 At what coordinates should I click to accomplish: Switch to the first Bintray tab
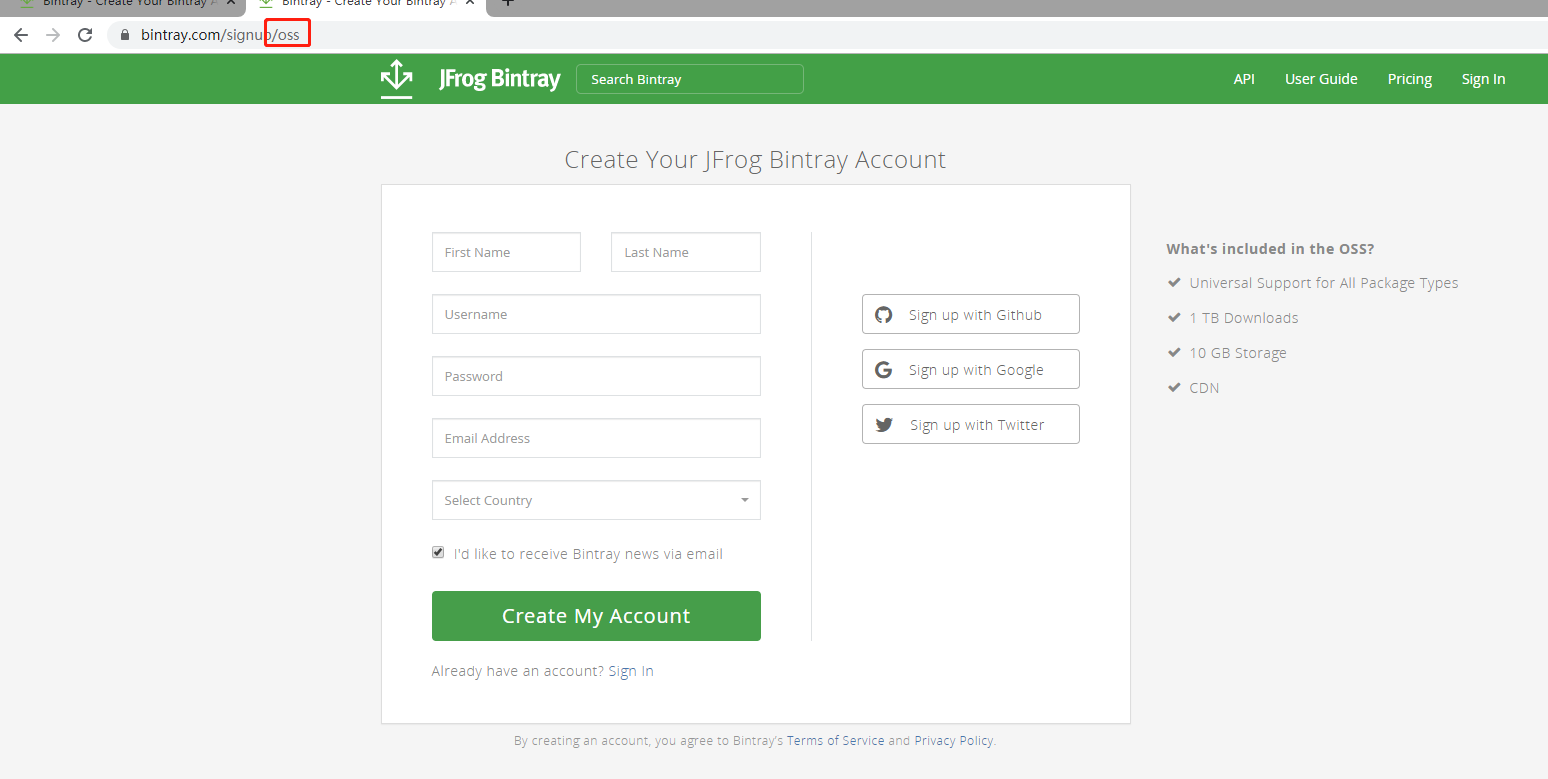pyautogui.click(x=125, y=4)
